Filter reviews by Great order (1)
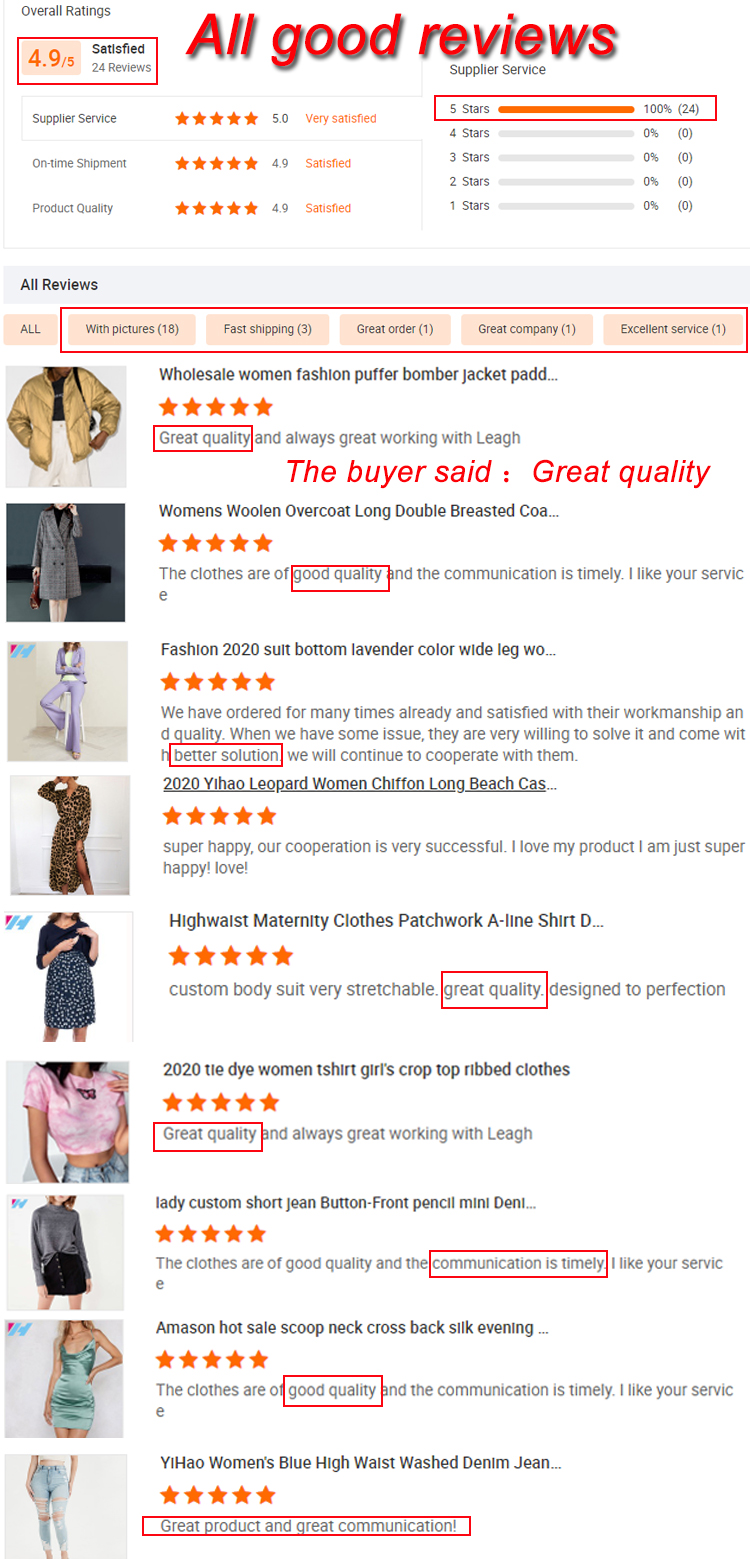 tap(395, 329)
